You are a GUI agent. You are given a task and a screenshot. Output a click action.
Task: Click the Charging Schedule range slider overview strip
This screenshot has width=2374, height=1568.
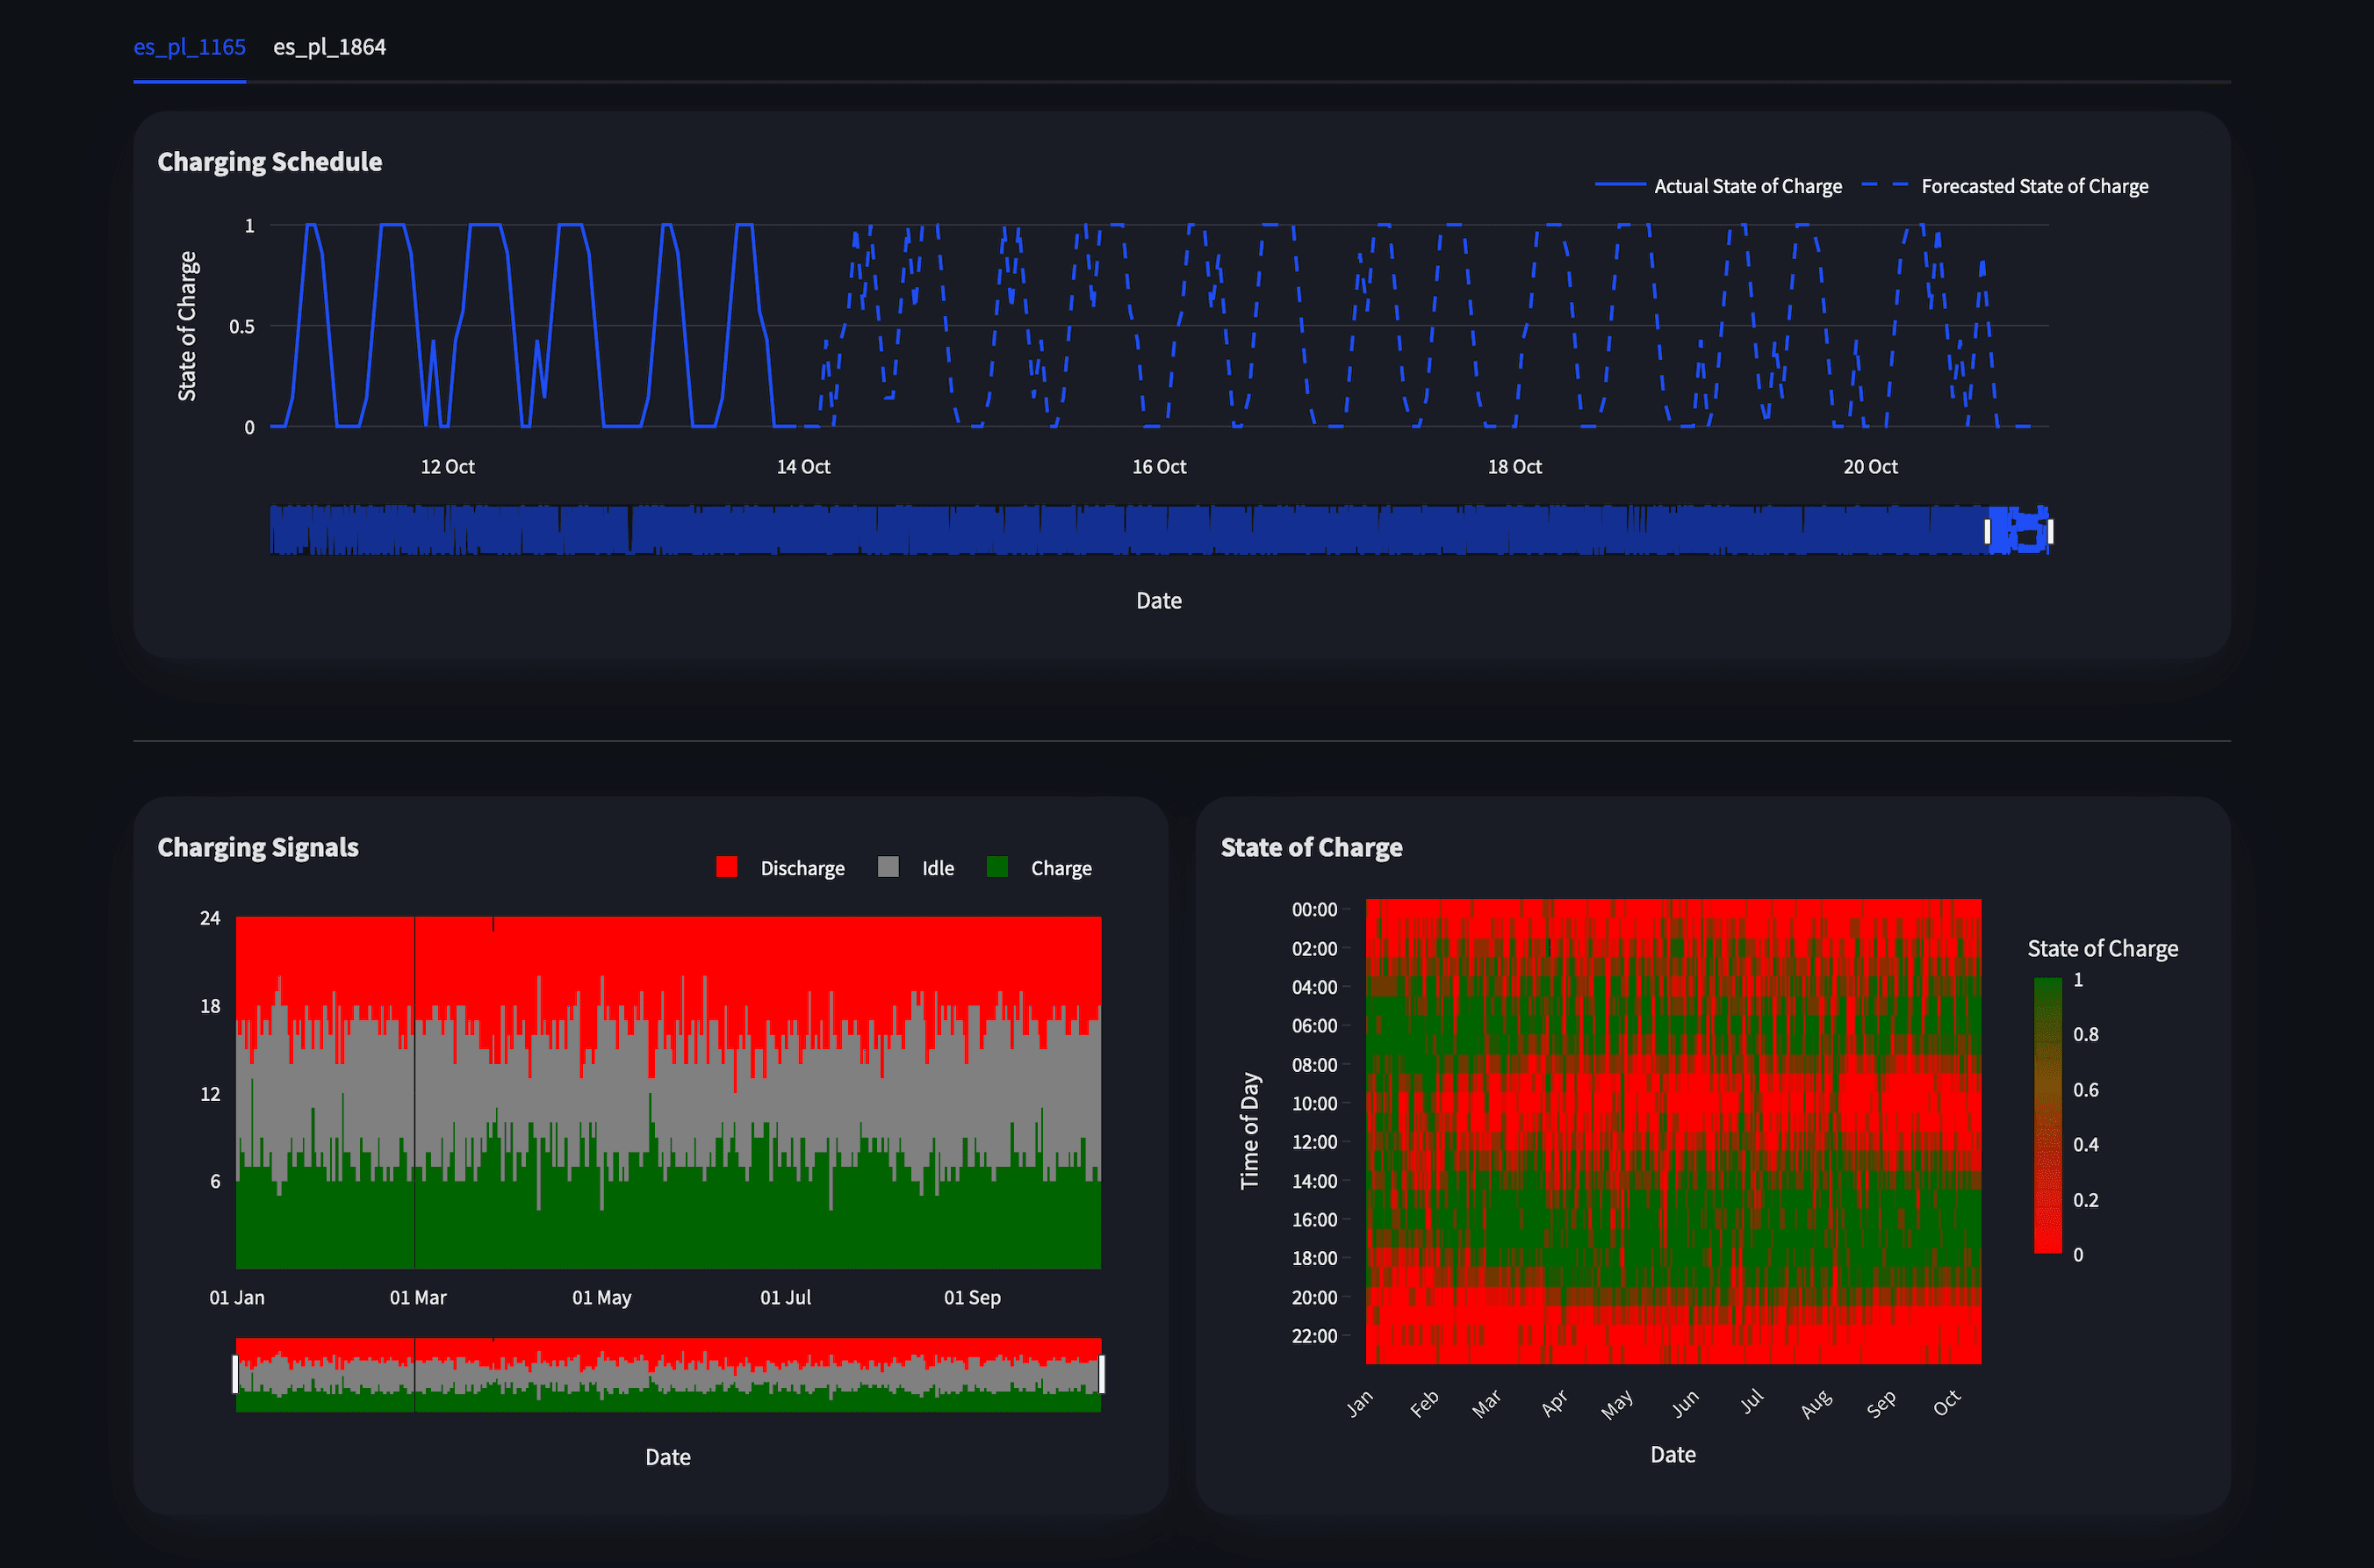pyautogui.click(x=1159, y=530)
